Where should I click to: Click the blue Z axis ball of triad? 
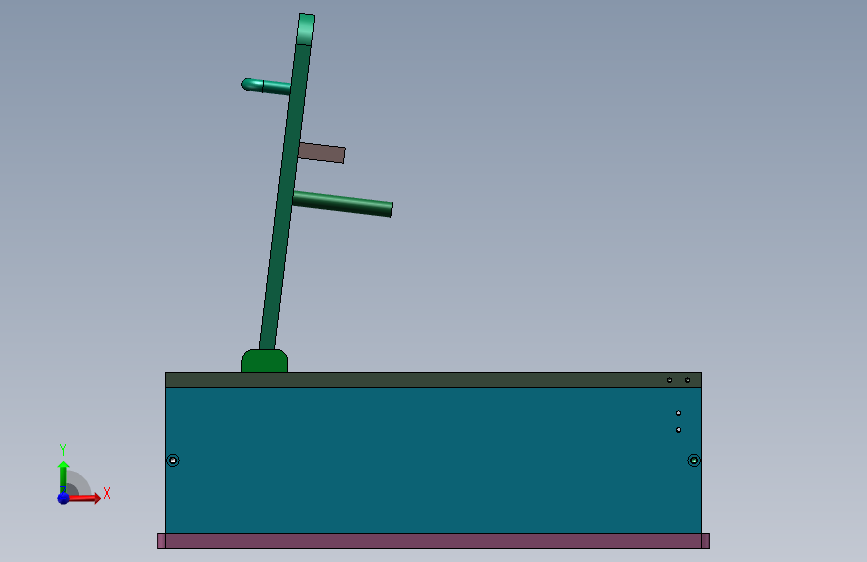pos(63,498)
